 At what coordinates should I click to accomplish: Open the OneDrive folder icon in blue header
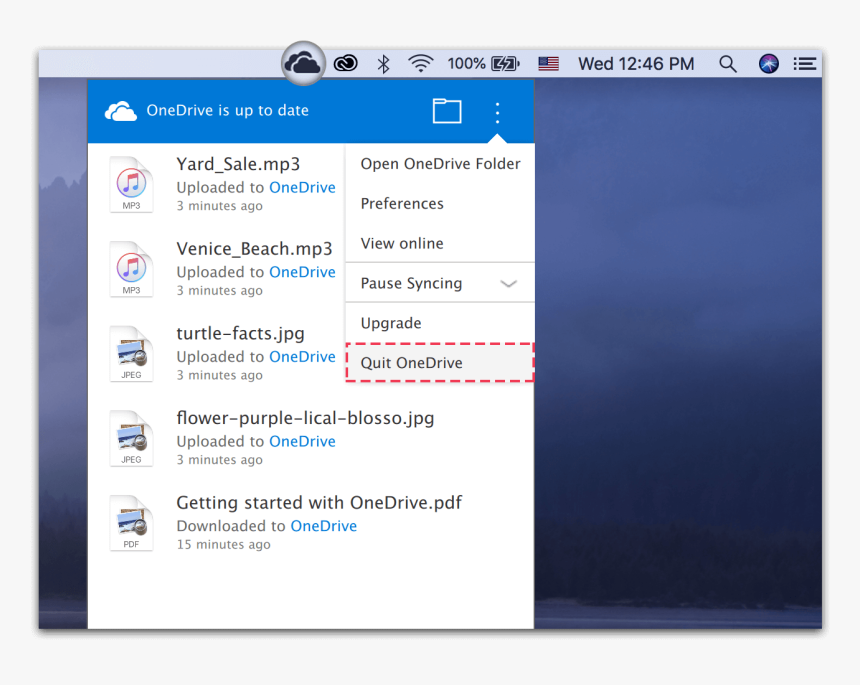[447, 111]
